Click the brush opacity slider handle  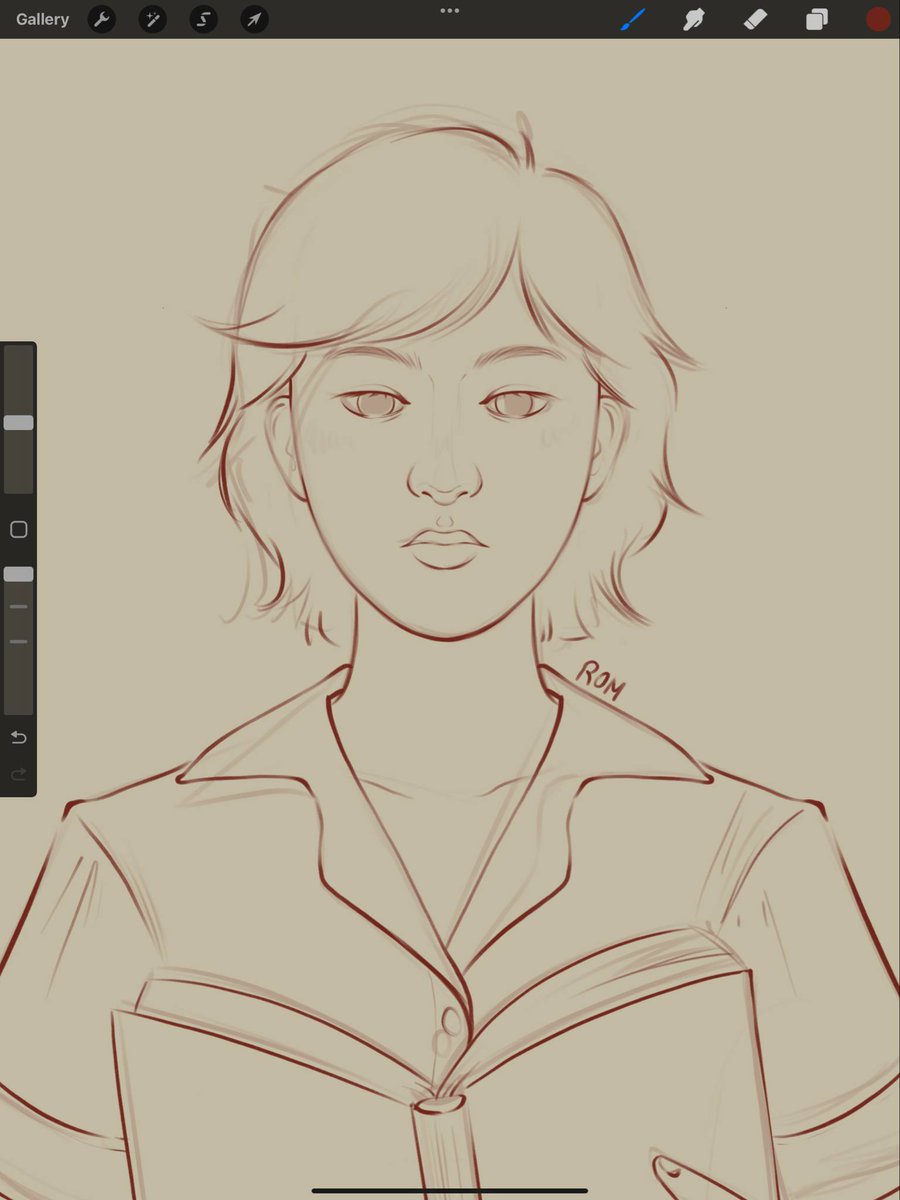coord(18,574)
